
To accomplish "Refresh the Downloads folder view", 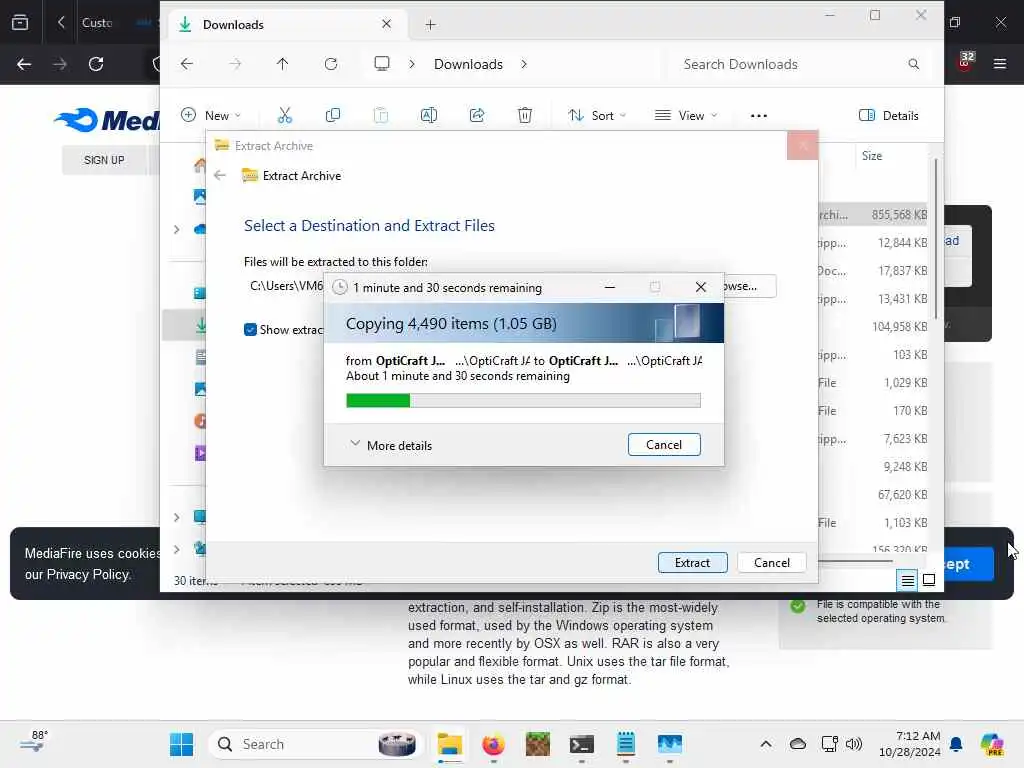I will (331, 64).
